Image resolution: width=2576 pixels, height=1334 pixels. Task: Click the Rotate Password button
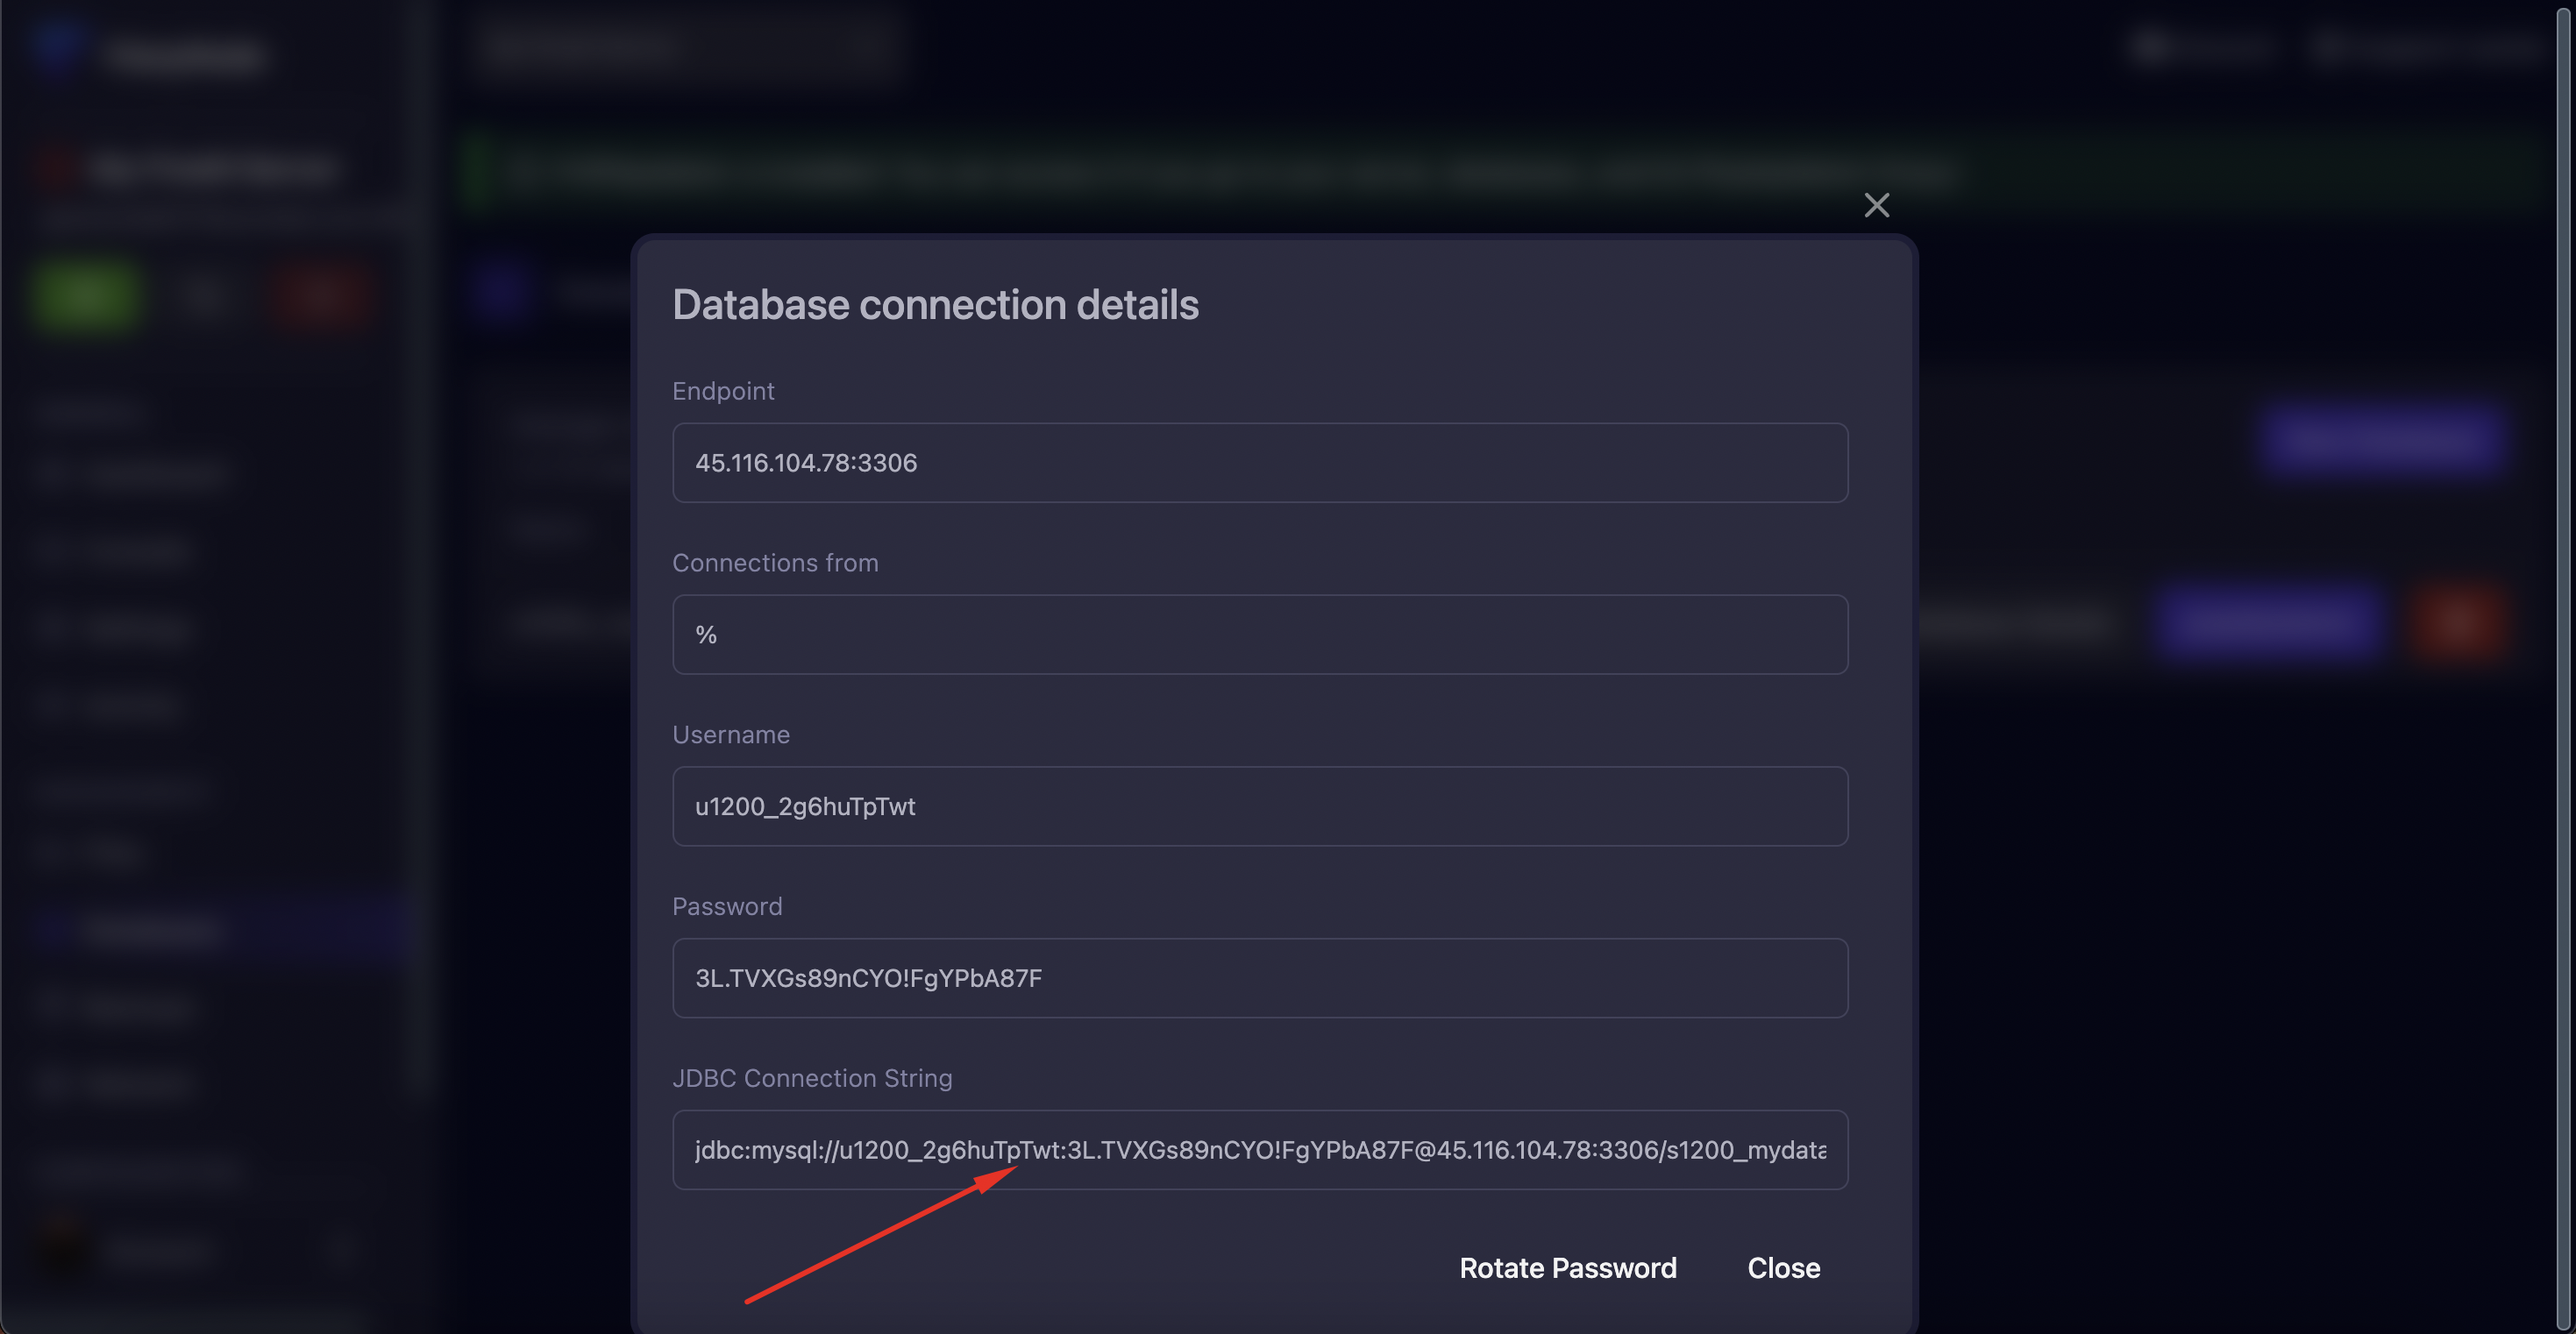coord(1567,1268)
